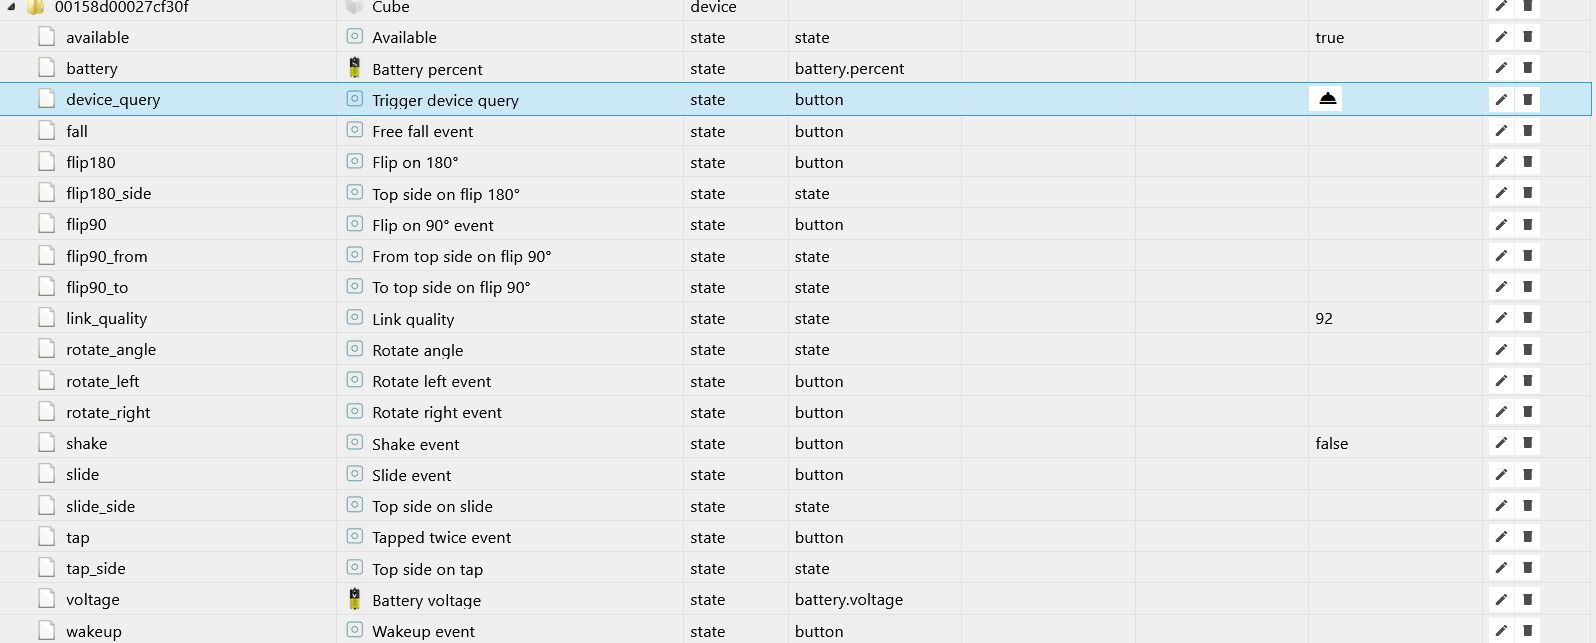This screenshot has height=643, width=1596.
Task: Edit the battery object with pencil icon
Action: tap(1500, 68)
